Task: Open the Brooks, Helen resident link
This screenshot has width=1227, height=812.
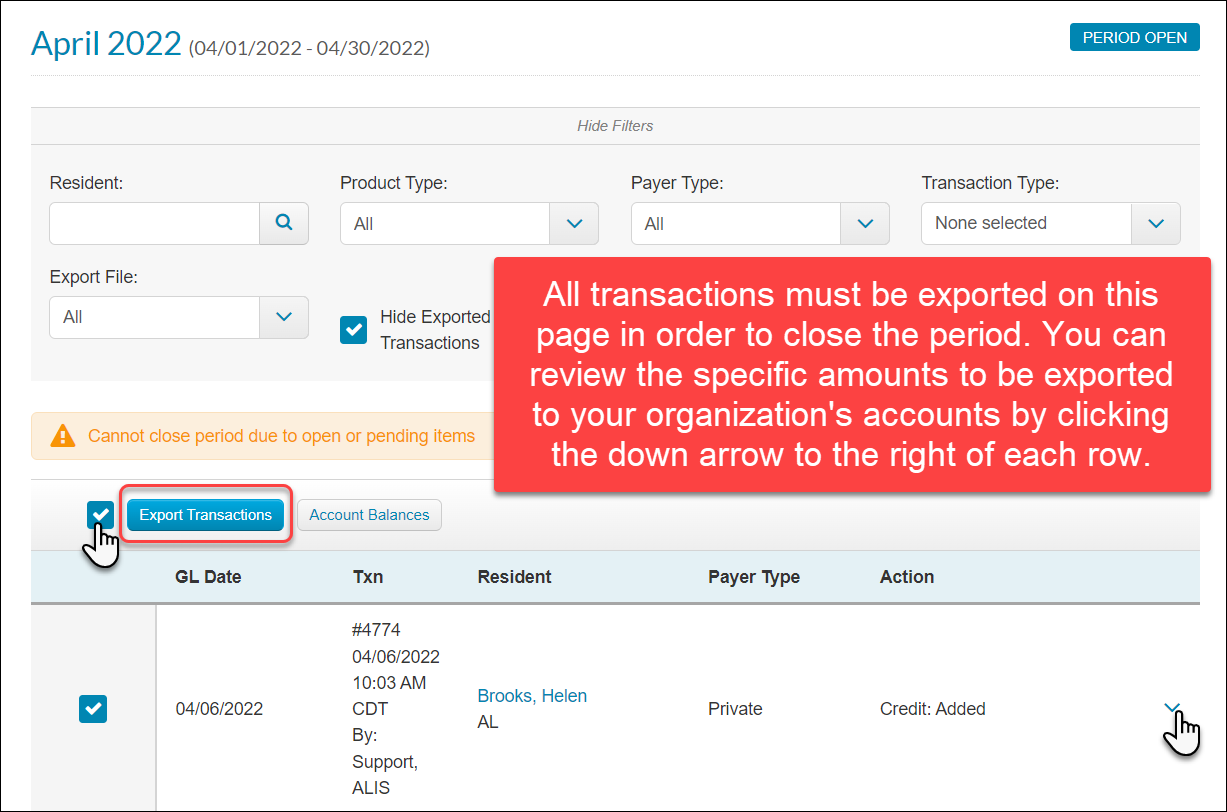Action: point(532,696)
